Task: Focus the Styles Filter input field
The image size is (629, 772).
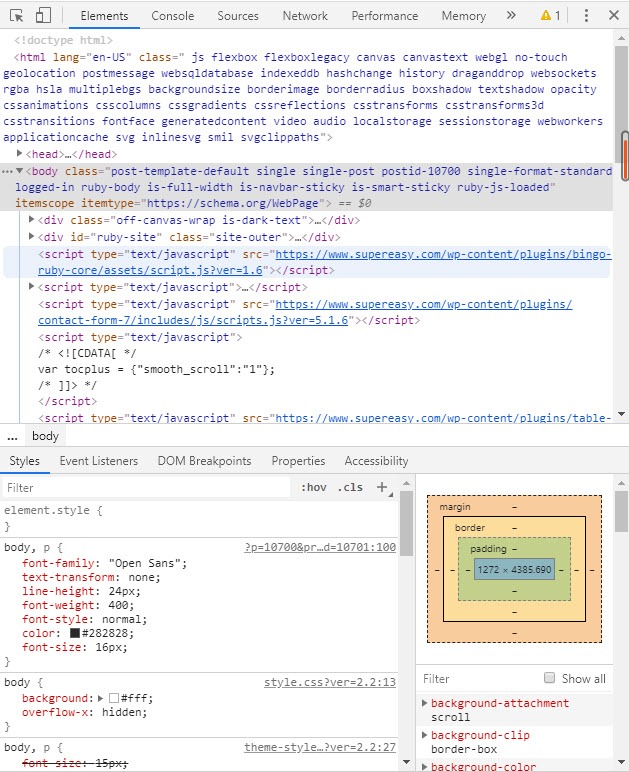Action: [x=147, y=487]
